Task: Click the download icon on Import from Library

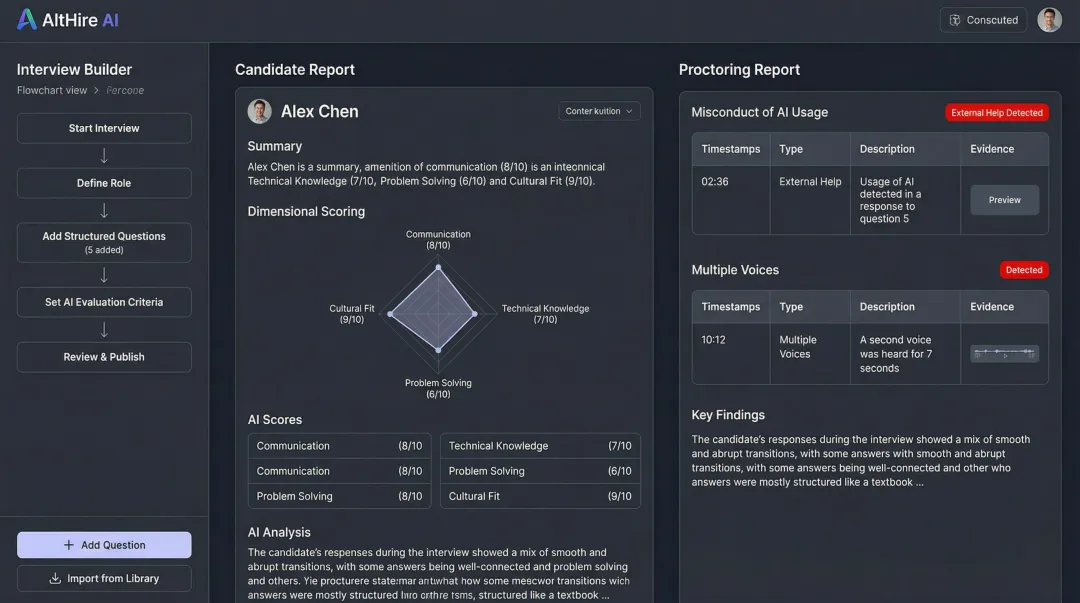Action: pos(56,578)
